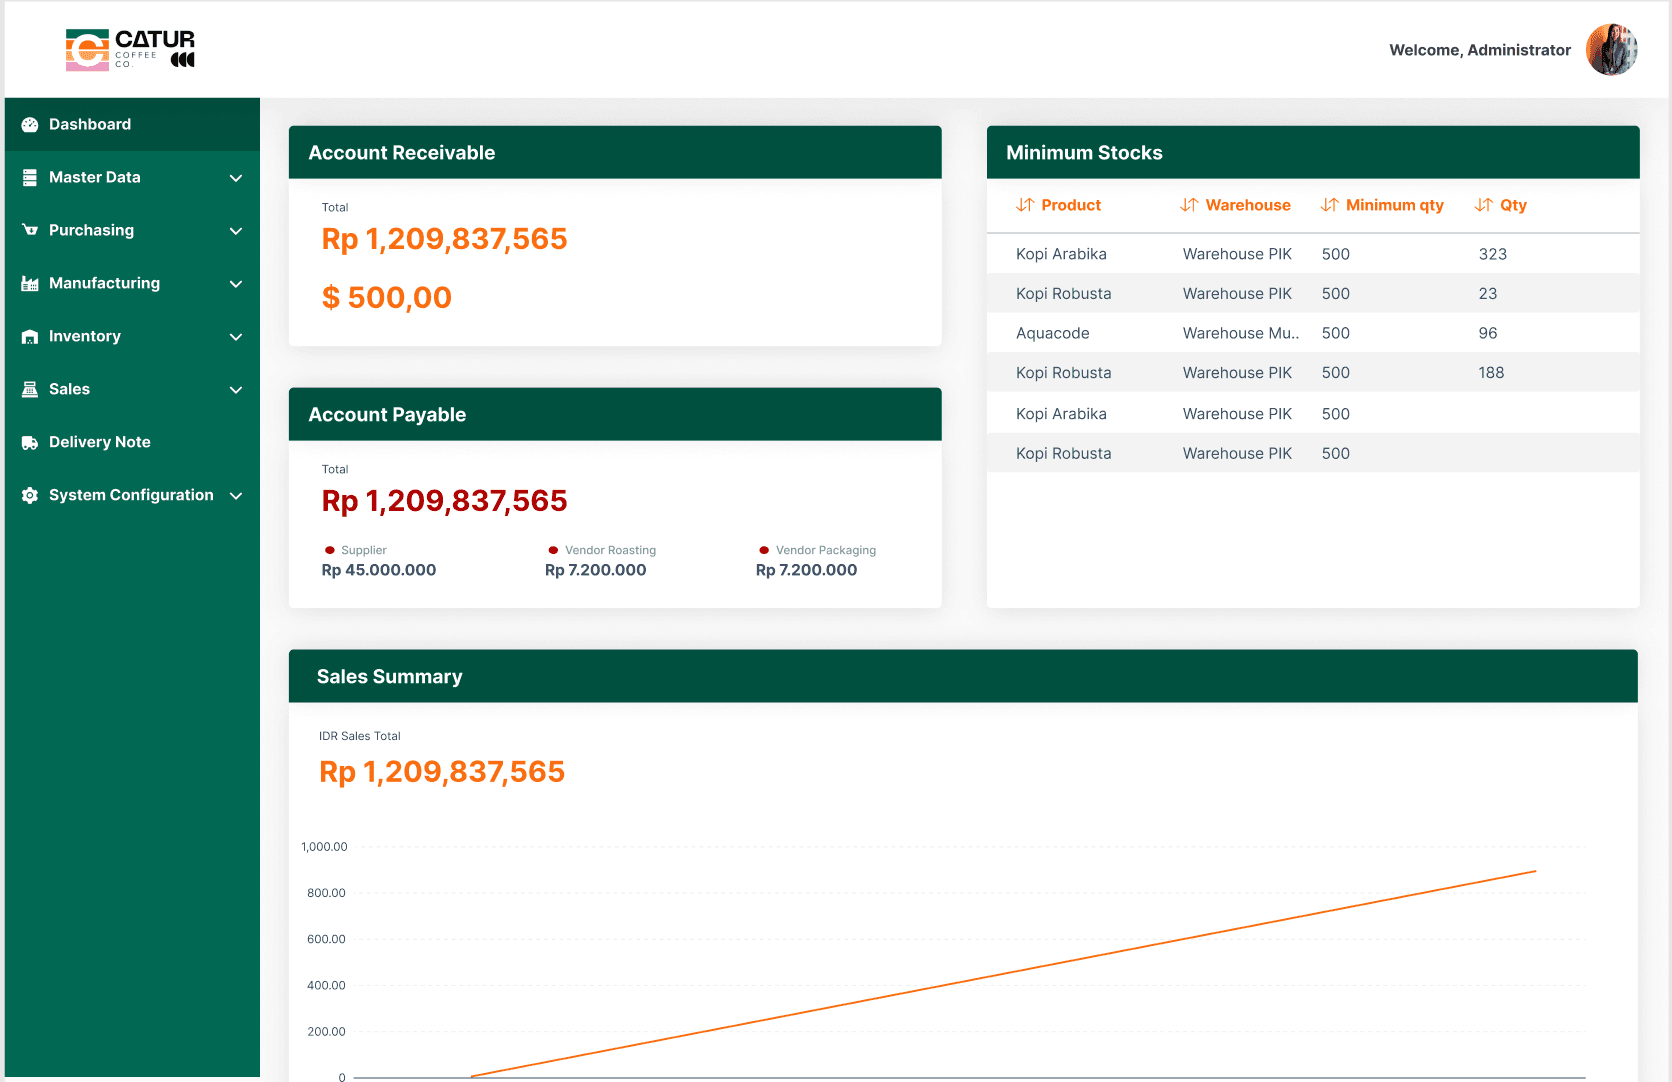
Task: Click the Delivery Note truck icon
Action: [30, 443]
